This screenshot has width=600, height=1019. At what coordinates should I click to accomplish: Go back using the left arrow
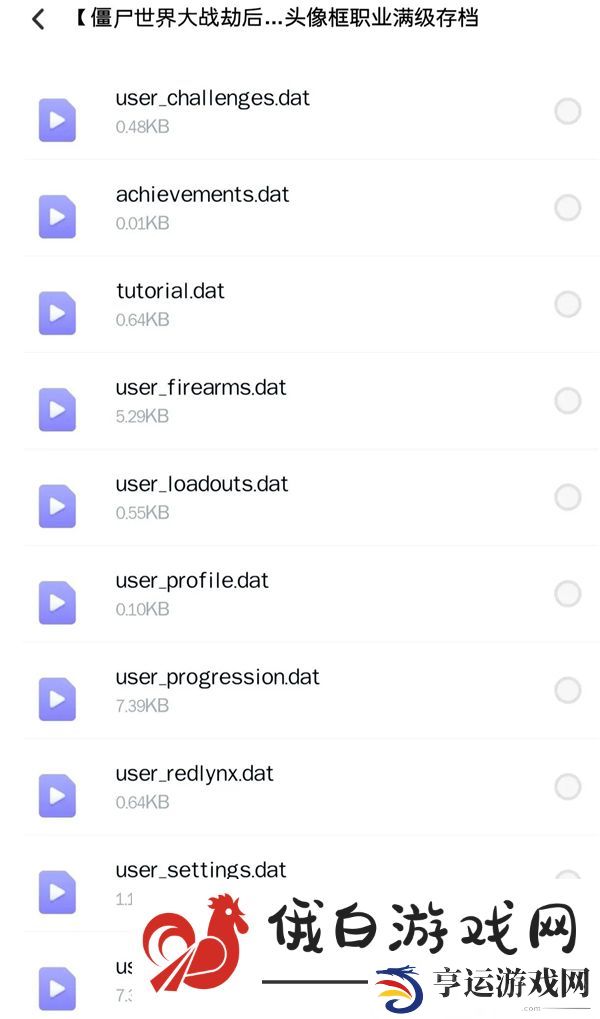click(x=38, y=19)
